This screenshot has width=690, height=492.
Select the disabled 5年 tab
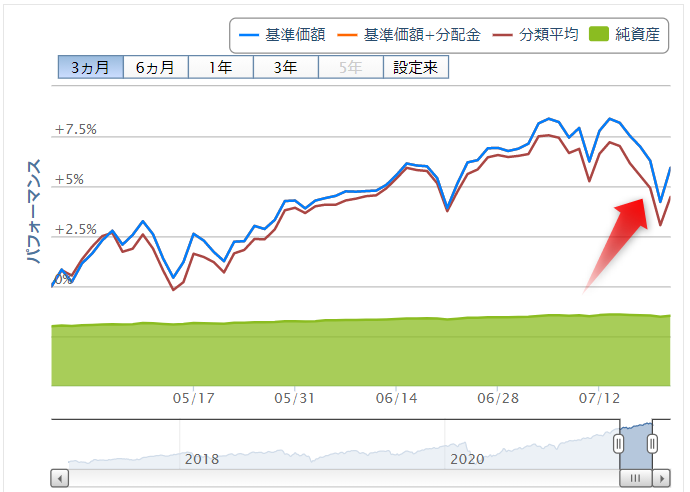(x=351, y=67)
